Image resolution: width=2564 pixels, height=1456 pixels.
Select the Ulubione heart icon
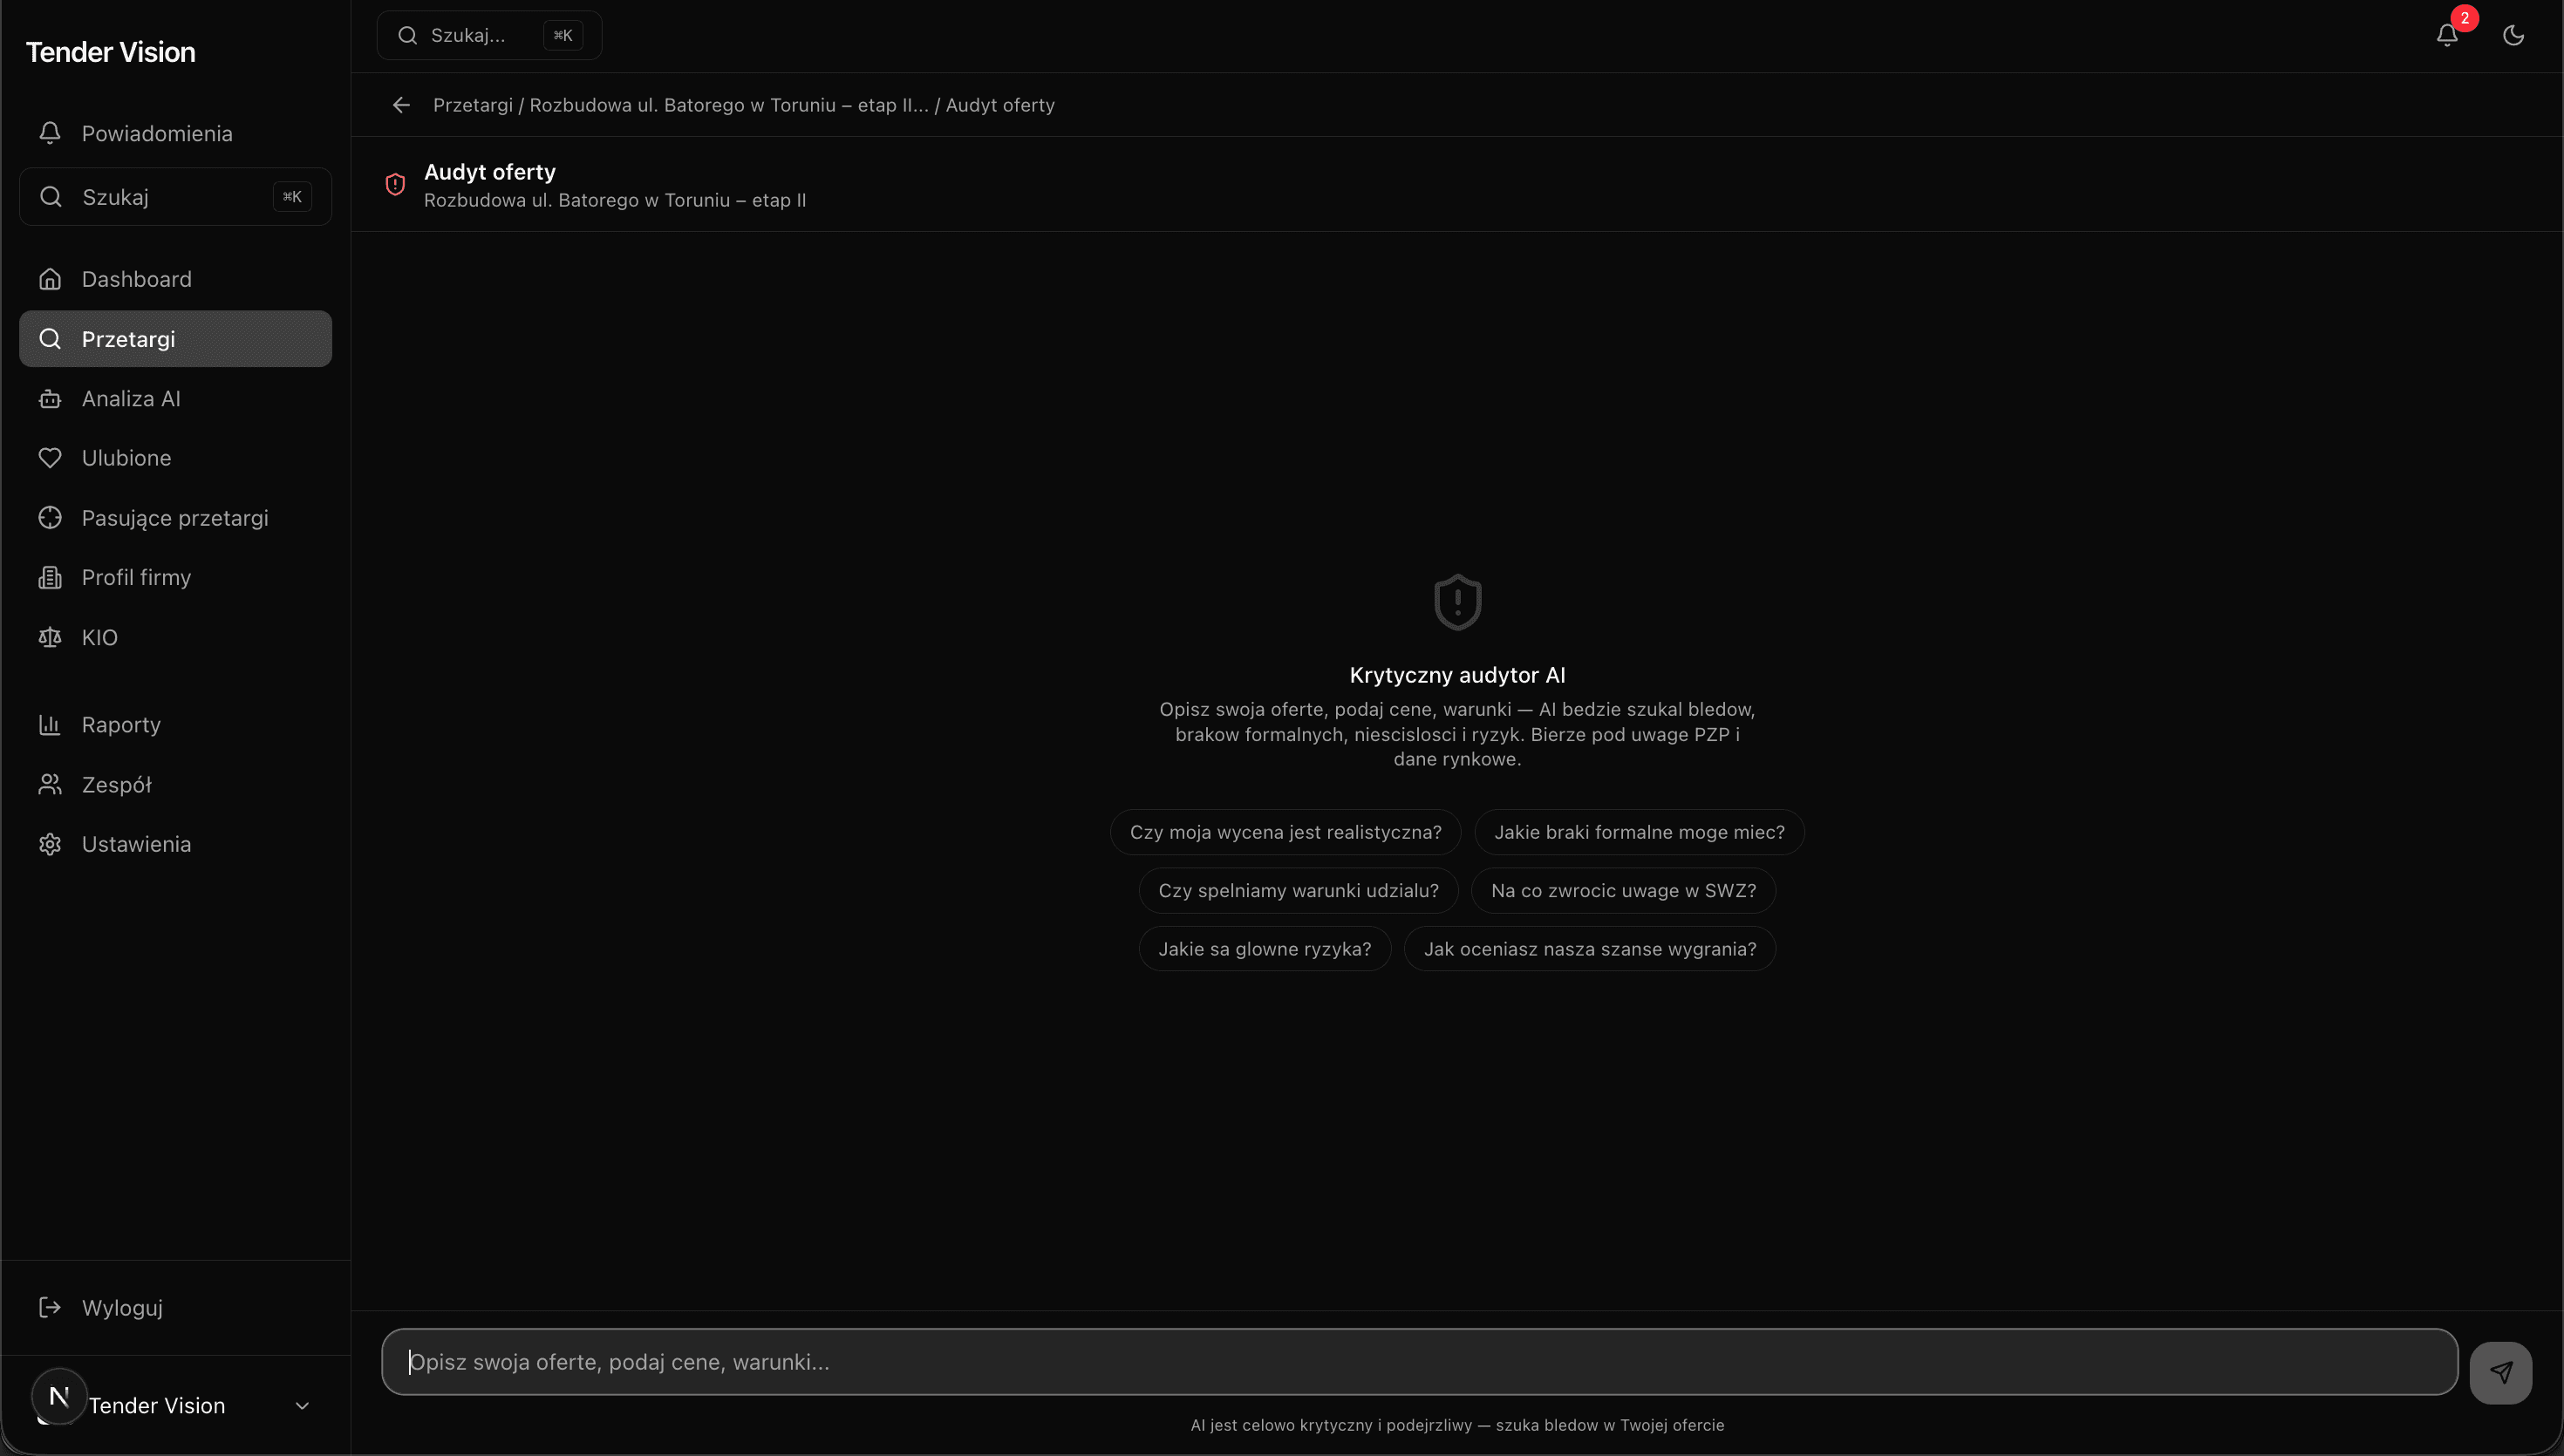point(50,457)
